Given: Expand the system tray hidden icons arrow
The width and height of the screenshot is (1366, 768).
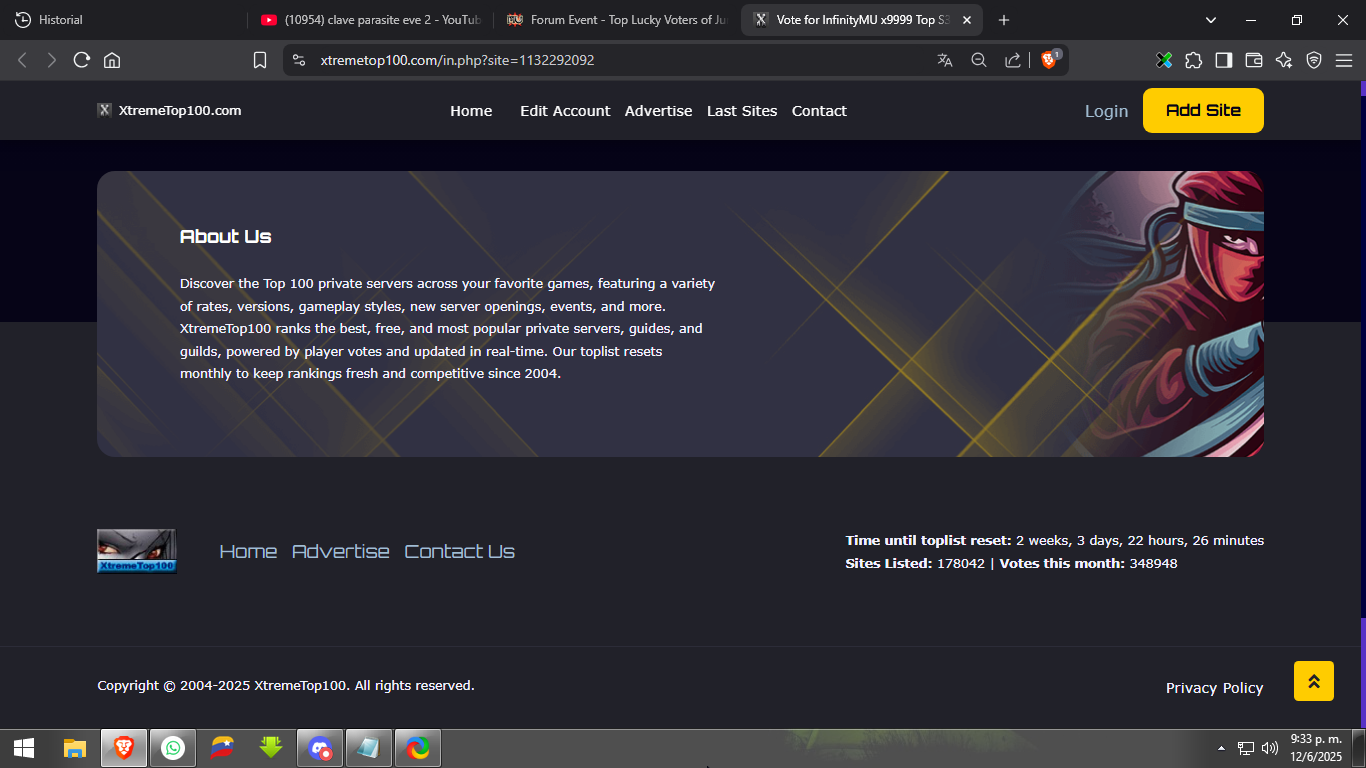Looking at the screenshot, I should click(1221, 748).
